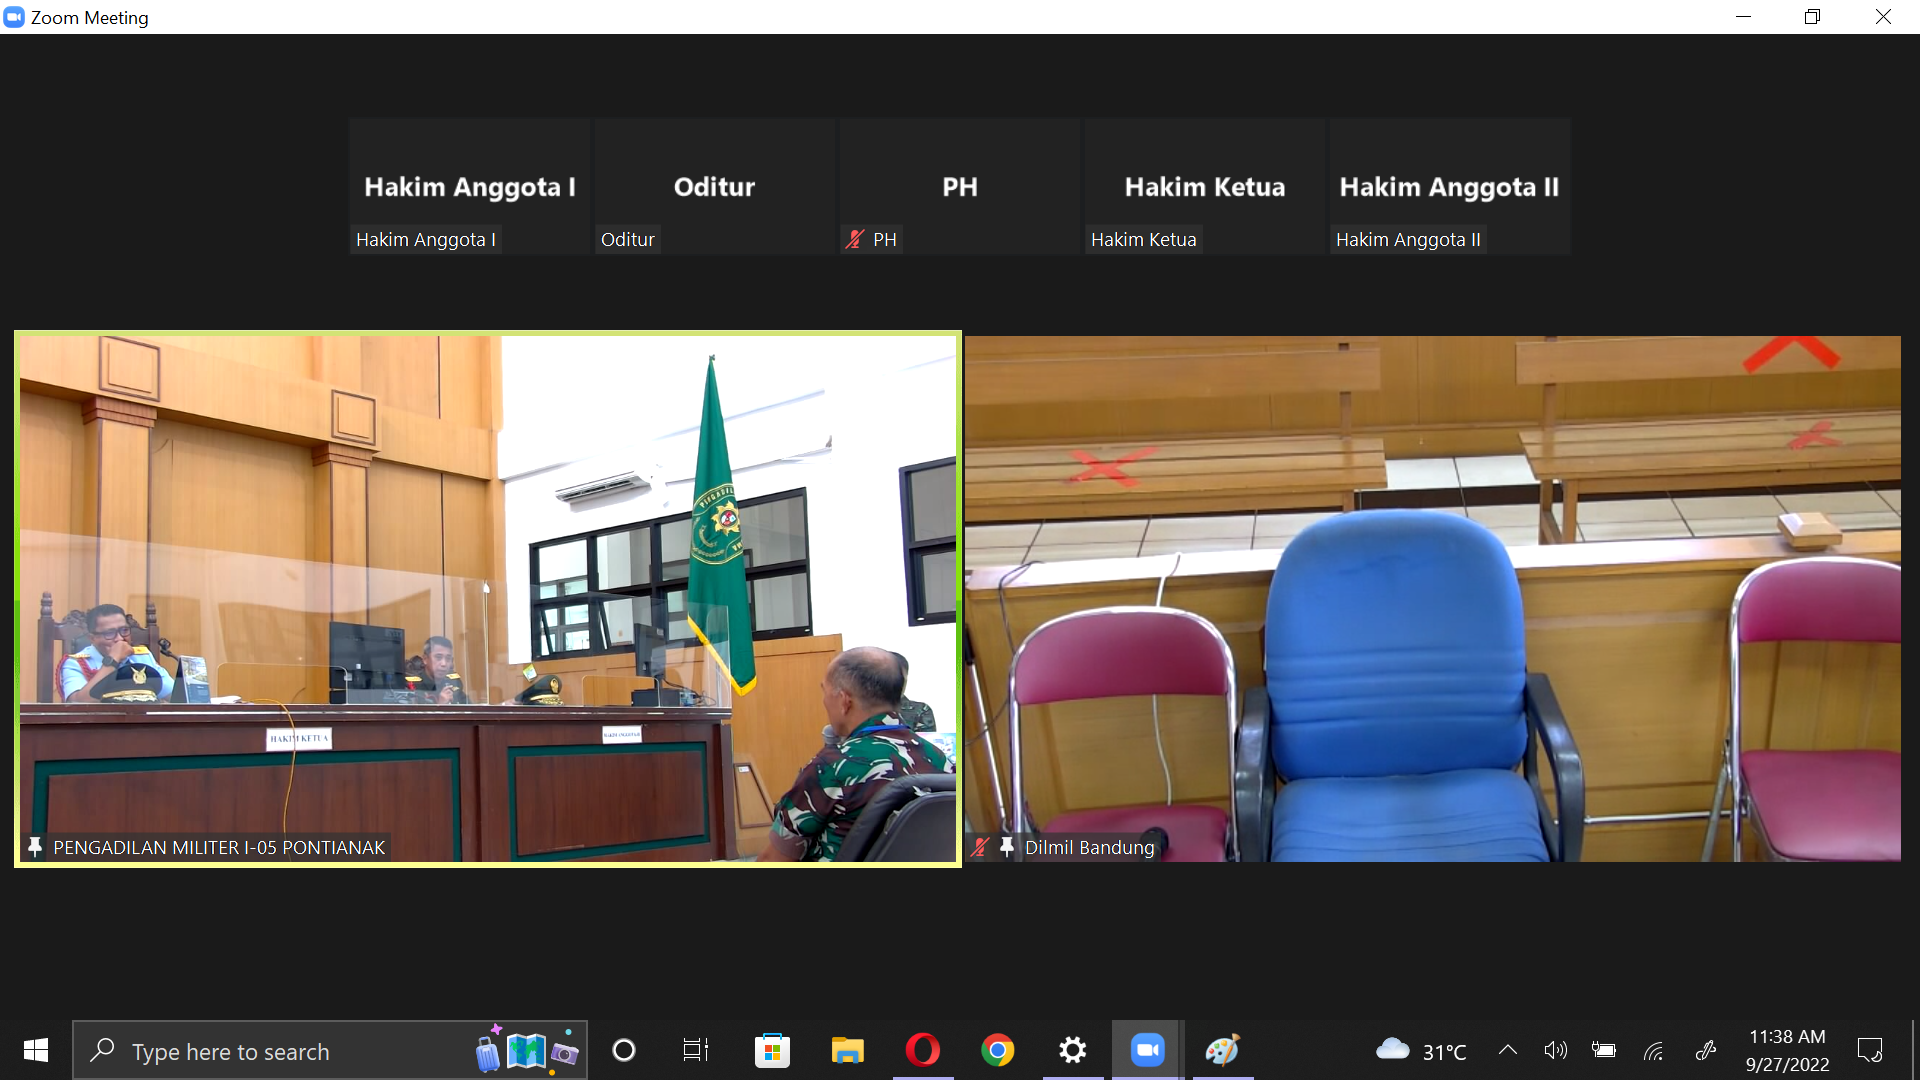
Task: Select the Hakim Anggota II participant tile
Action: [1449, 187]
